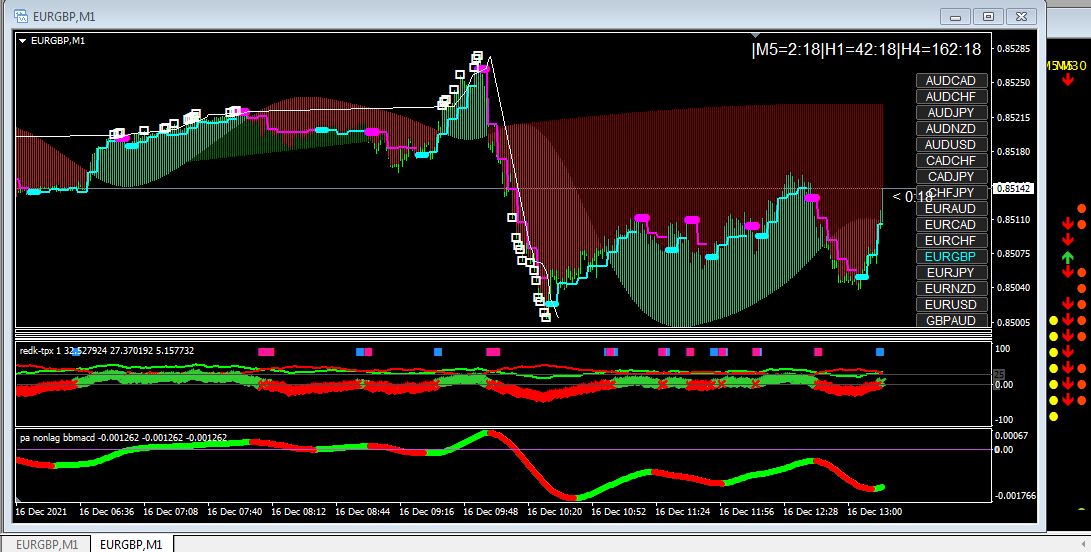
Task: Click the green up arrow signal on right
Action: 1068,257
